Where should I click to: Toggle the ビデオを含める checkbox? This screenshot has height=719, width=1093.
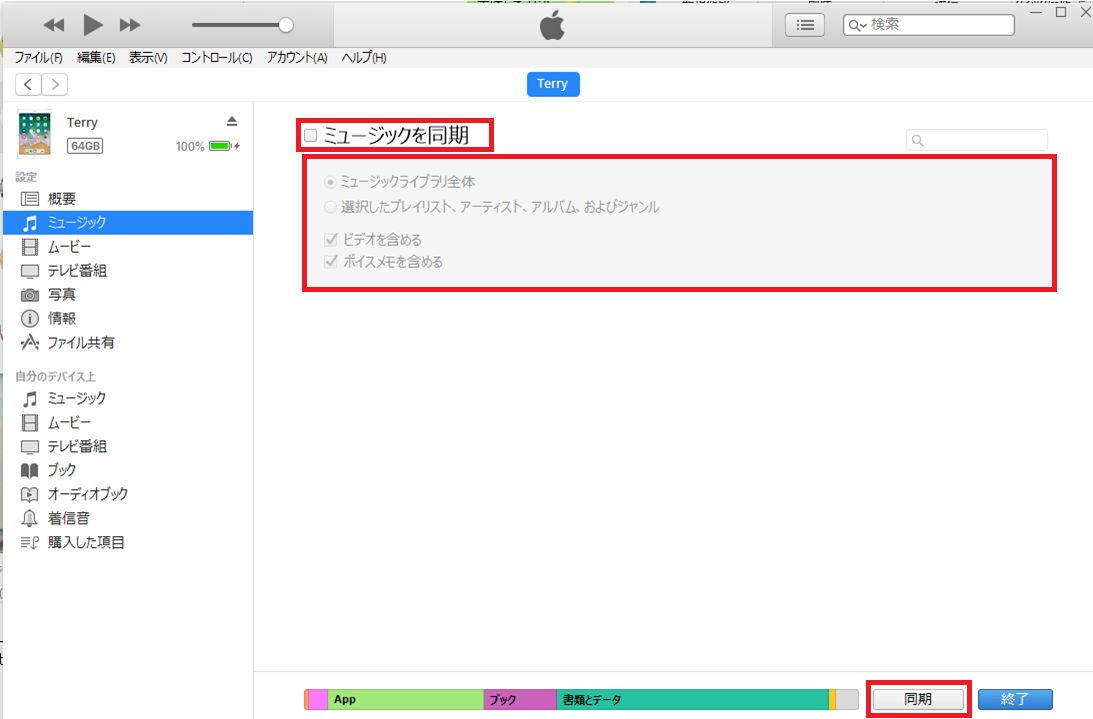331,240
